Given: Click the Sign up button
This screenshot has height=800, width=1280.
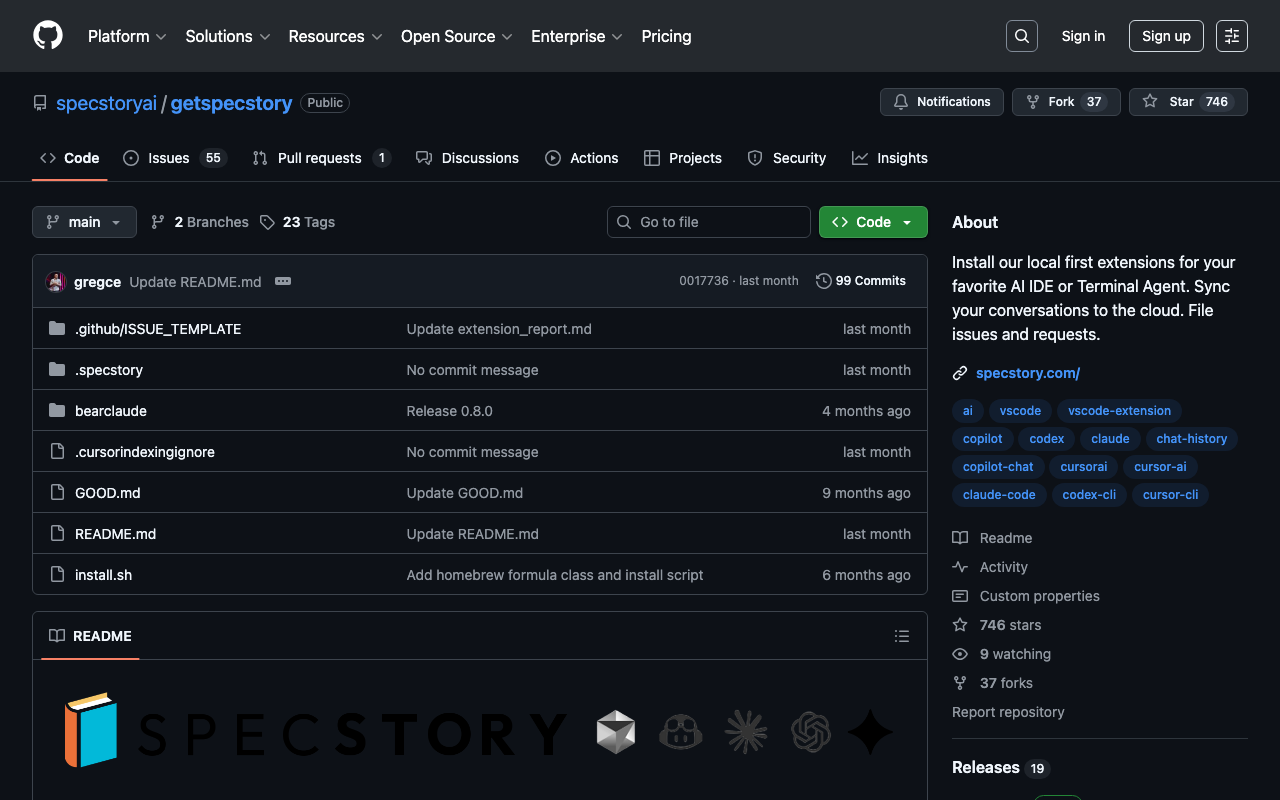Looking at the screenshot, I should 1165,36.
